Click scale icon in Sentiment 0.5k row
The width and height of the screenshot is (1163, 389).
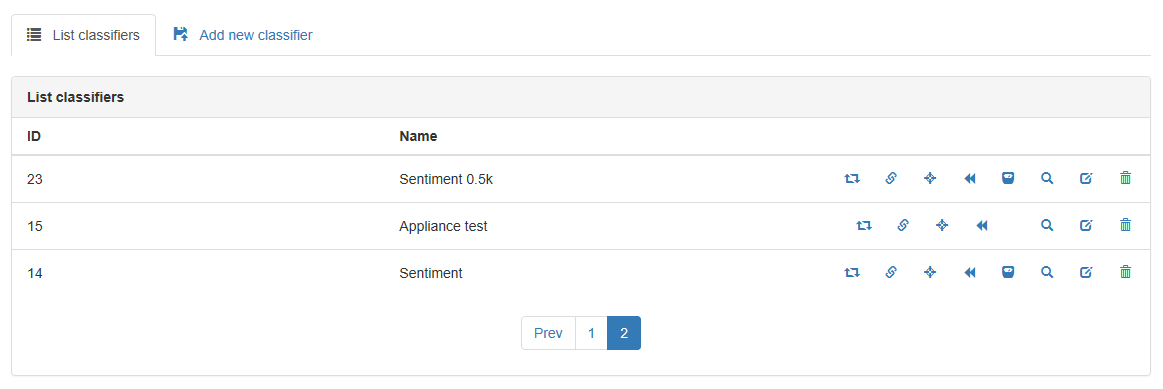click(1008, 178)
